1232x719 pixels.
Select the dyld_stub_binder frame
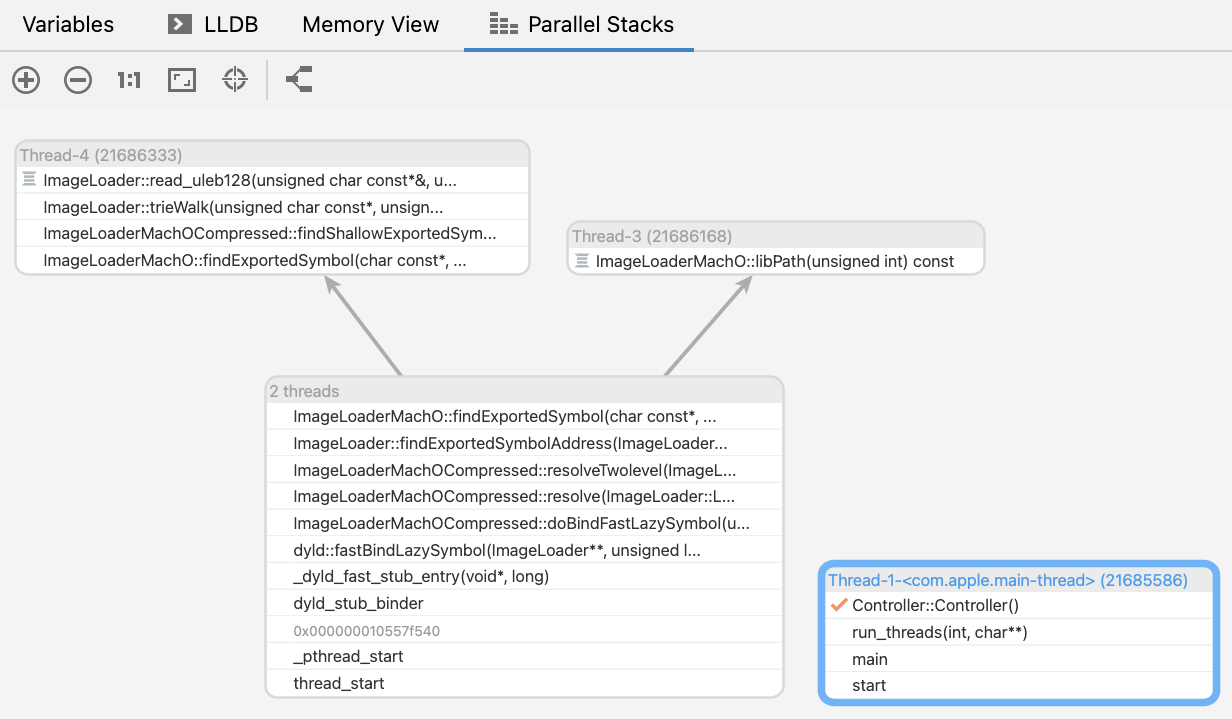coord(358,603)
